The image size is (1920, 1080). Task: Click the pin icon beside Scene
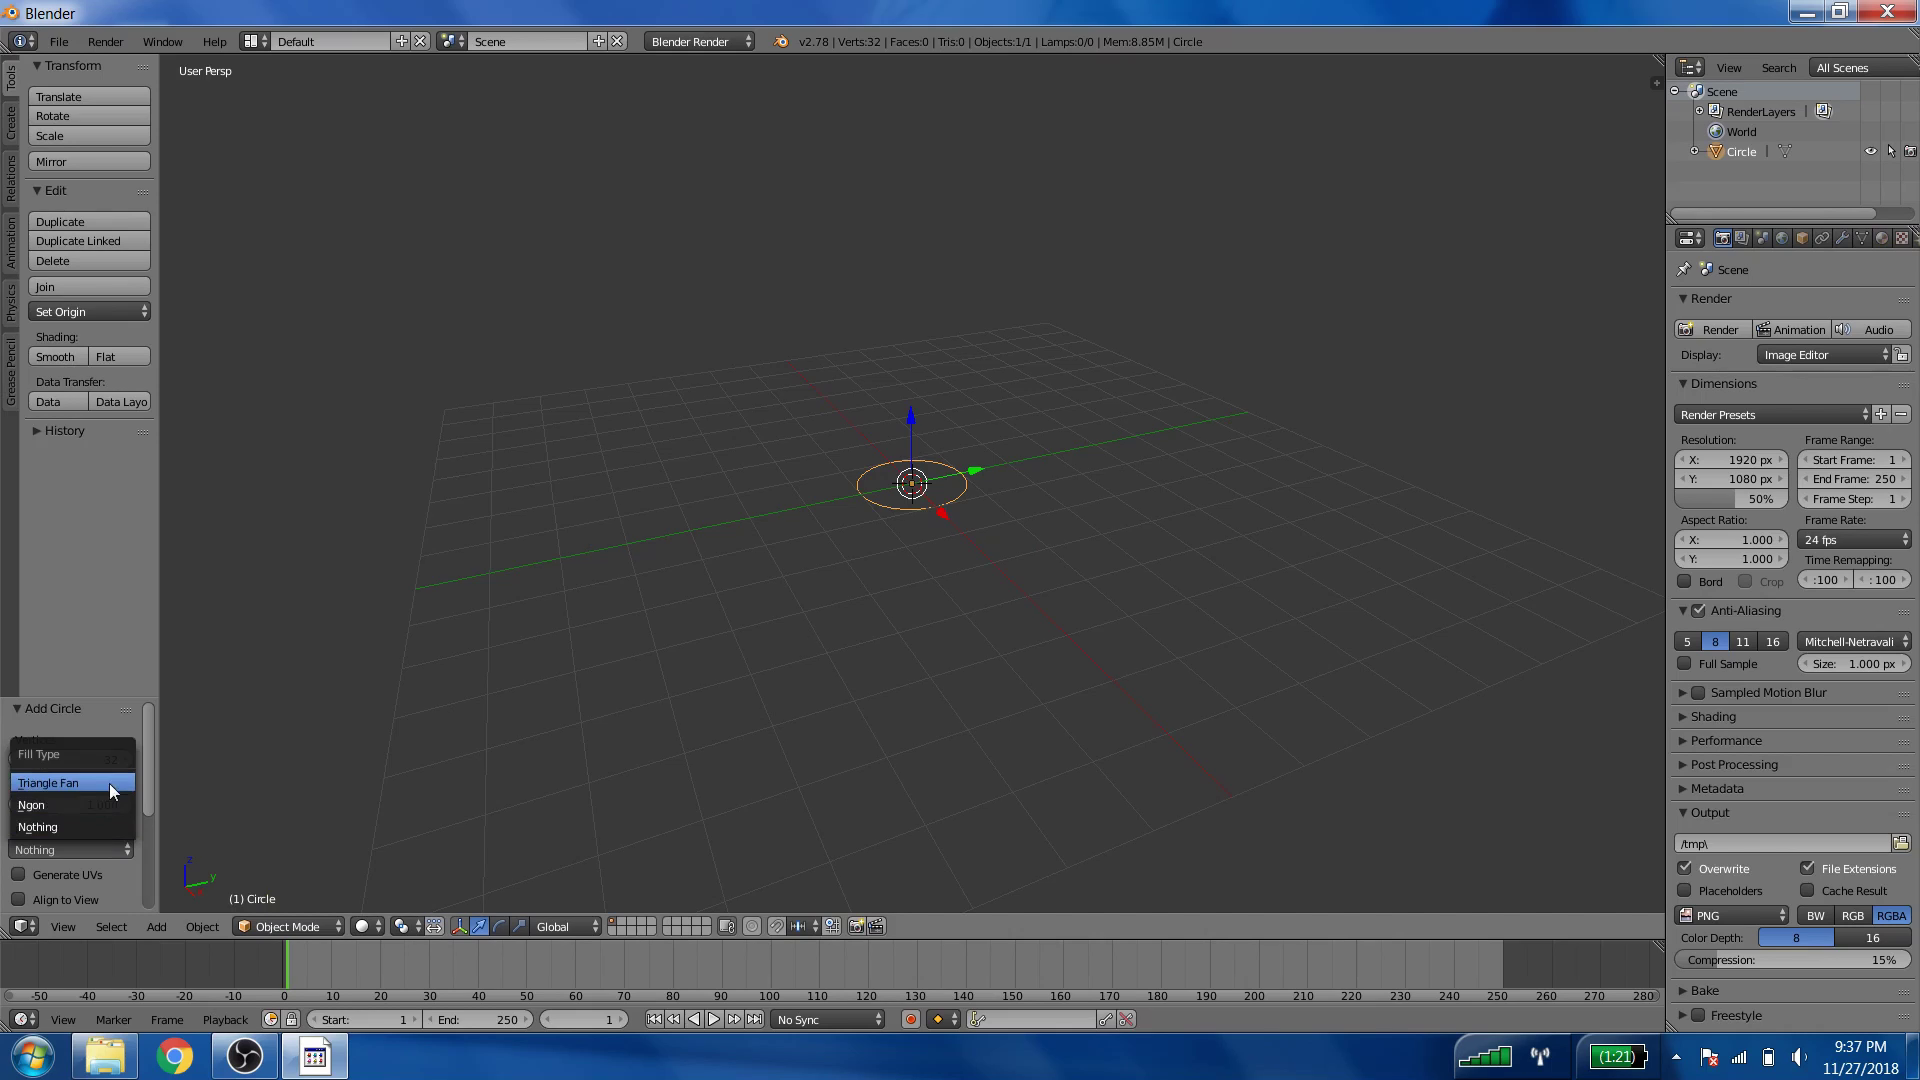(x=1684, y=269)
